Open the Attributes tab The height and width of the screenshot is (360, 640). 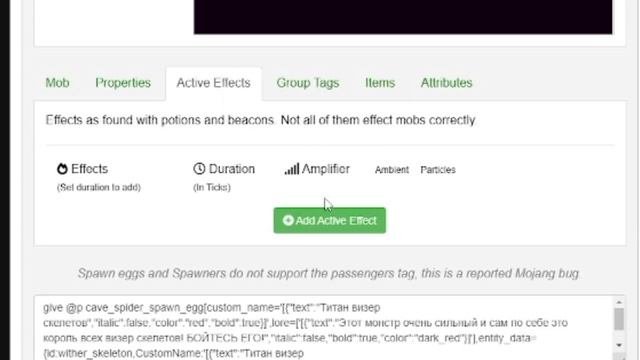[447, 83]
